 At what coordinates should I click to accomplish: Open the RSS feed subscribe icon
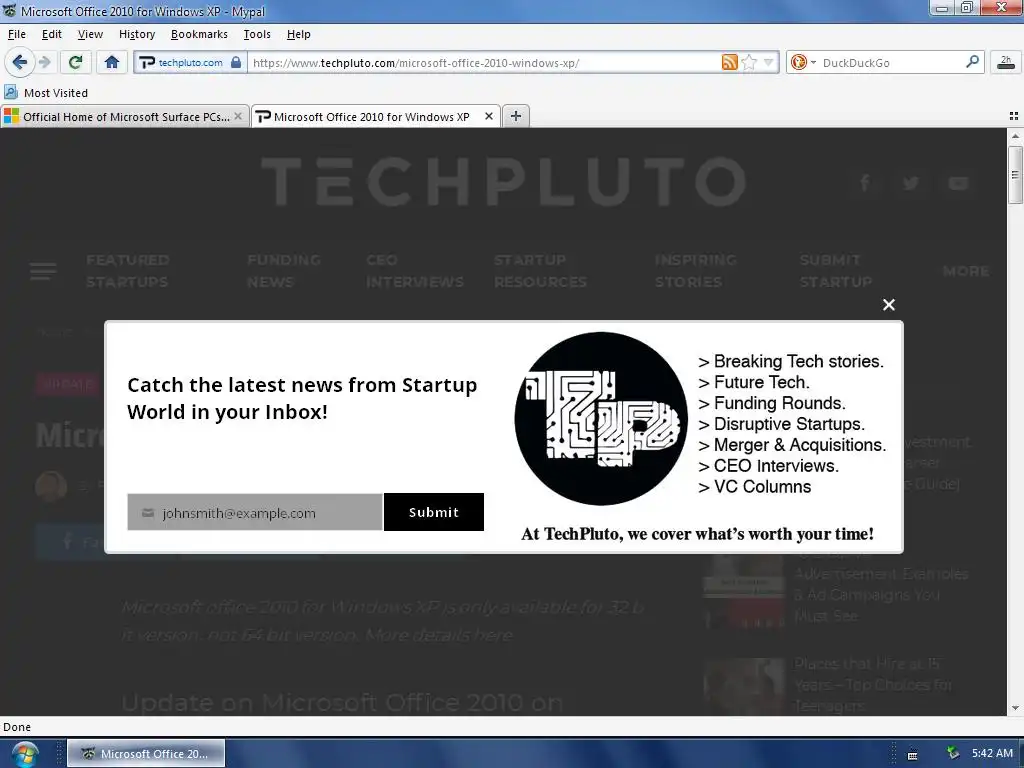[729, 63]
